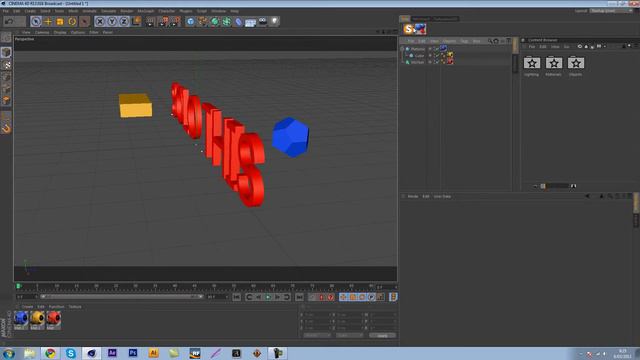Open the Layout dropdown at the top right
This screenshot has height=360, width=640.
(x=611, y=11)
